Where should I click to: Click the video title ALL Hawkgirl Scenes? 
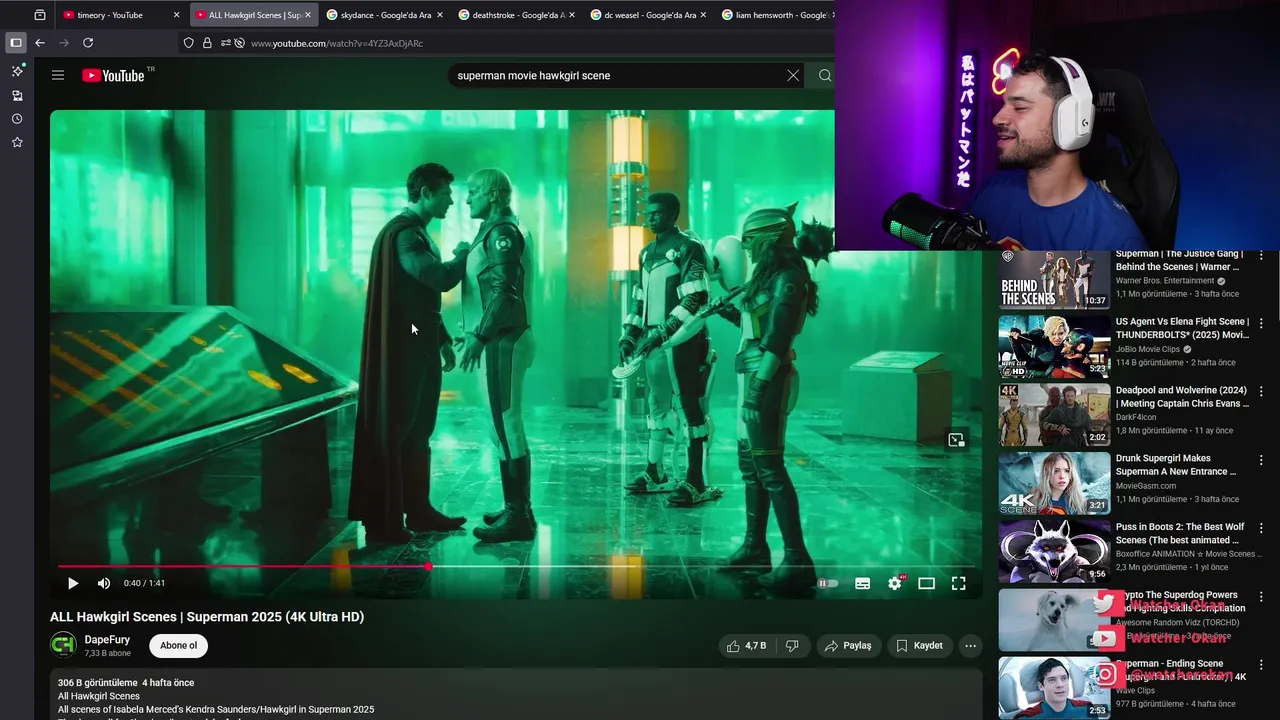[207, 617]
